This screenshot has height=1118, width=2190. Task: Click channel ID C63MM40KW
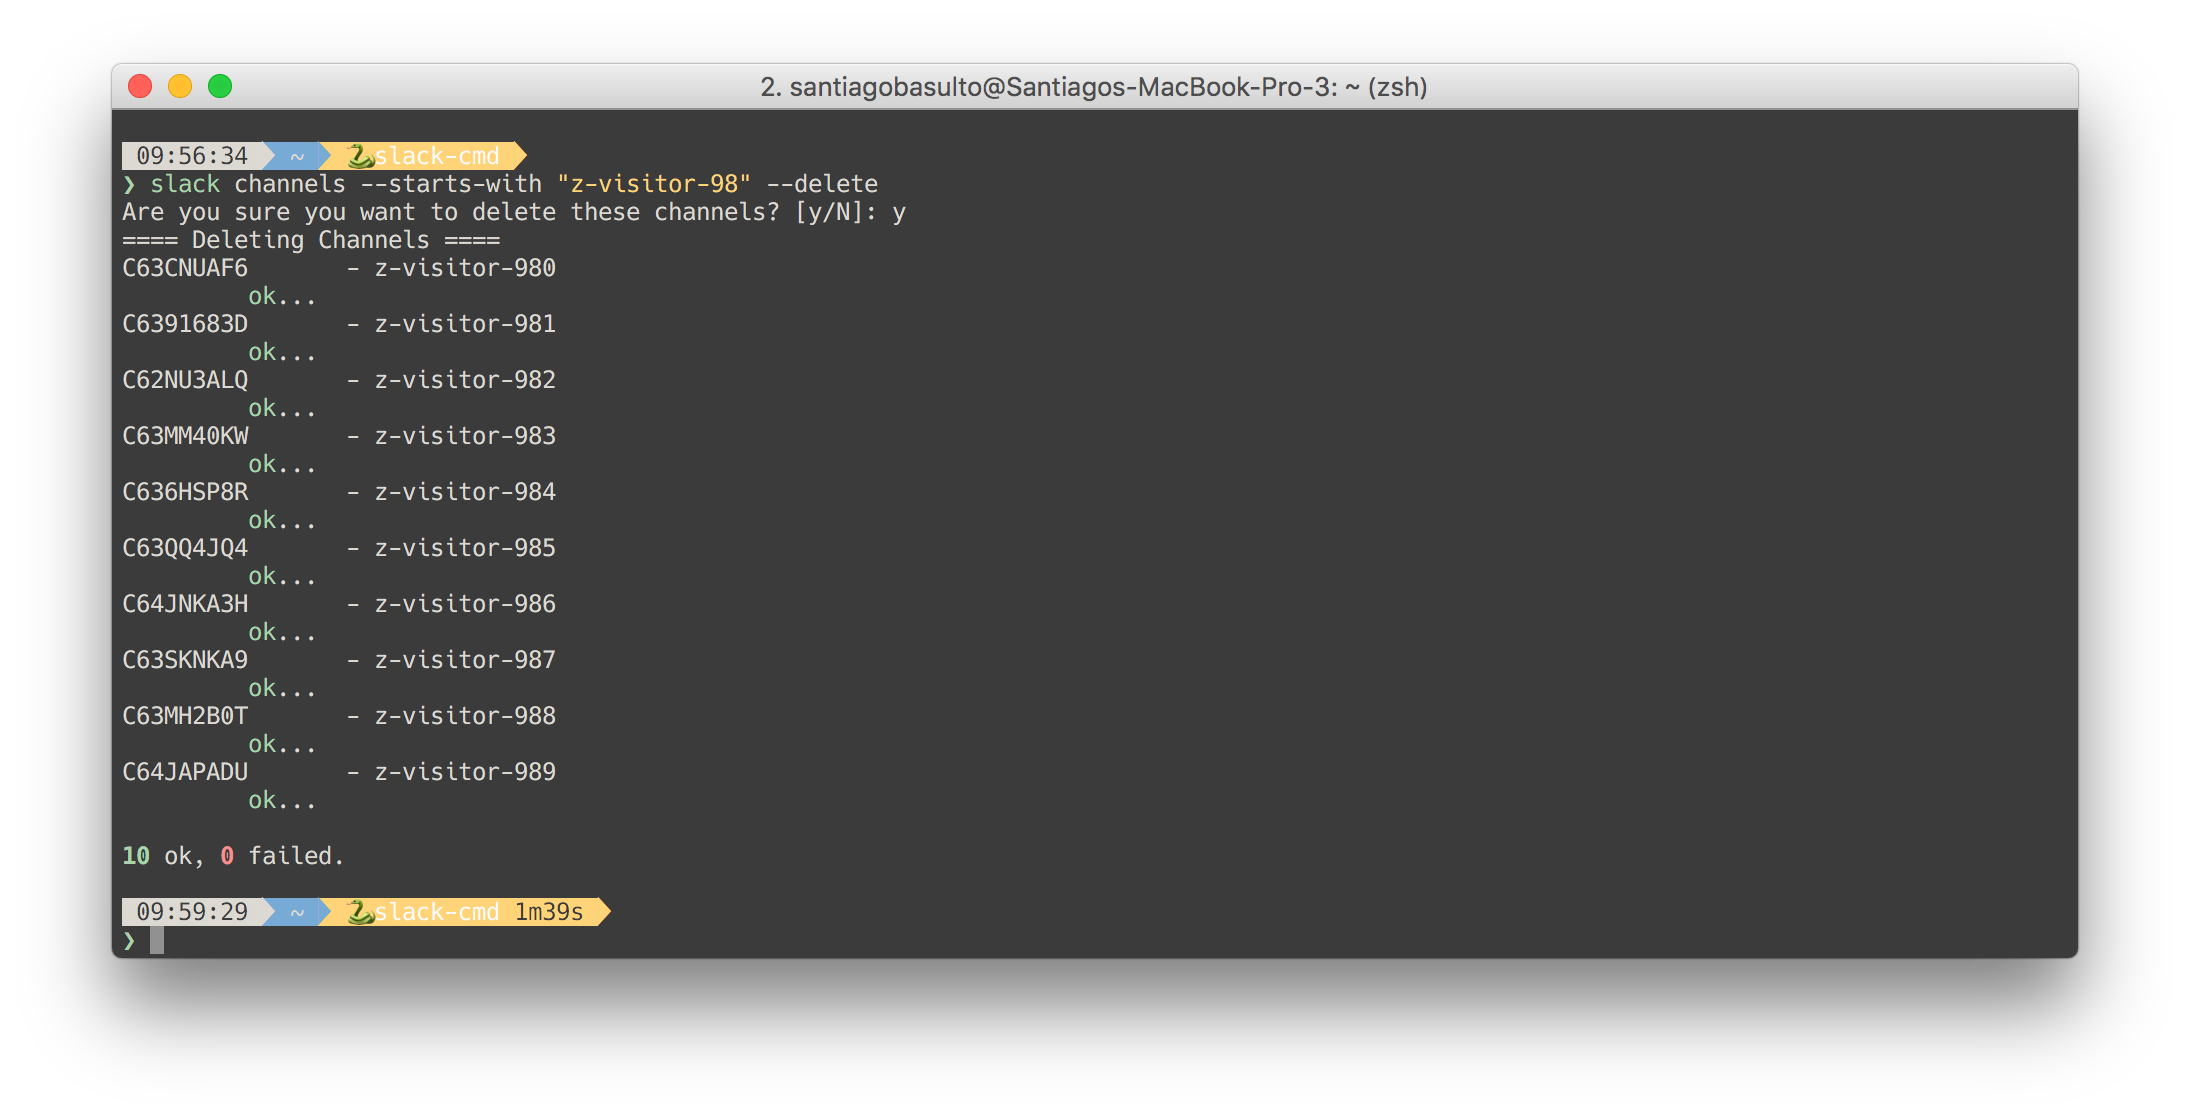tap(185, 436)
